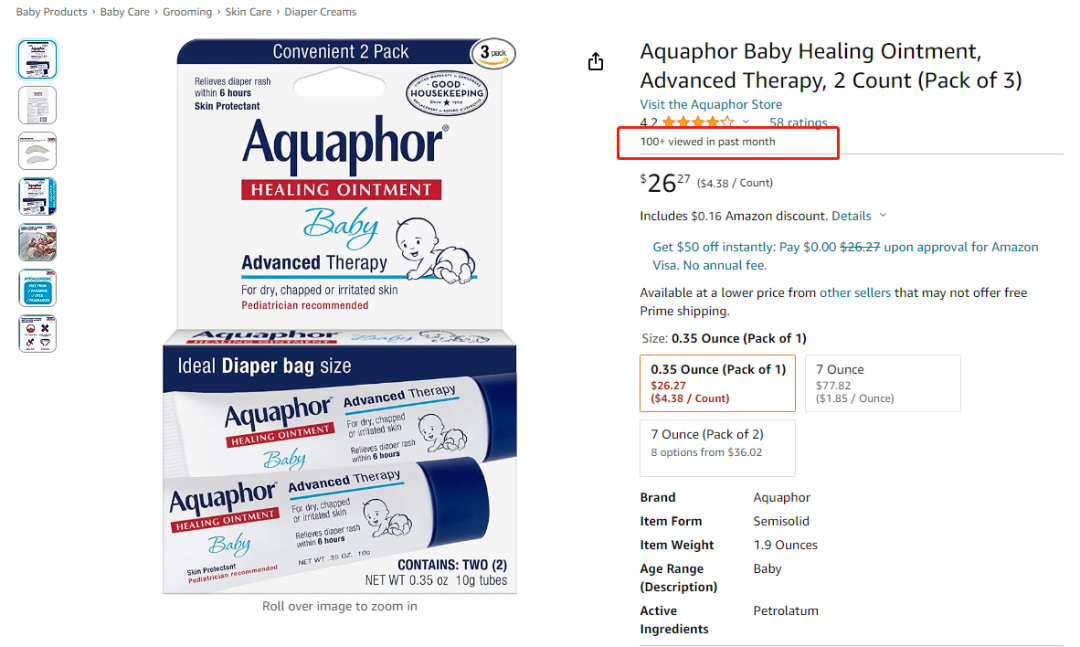Choose the 7 Ounce size option
Viewport: 1080px width, 647px height.
882,383
